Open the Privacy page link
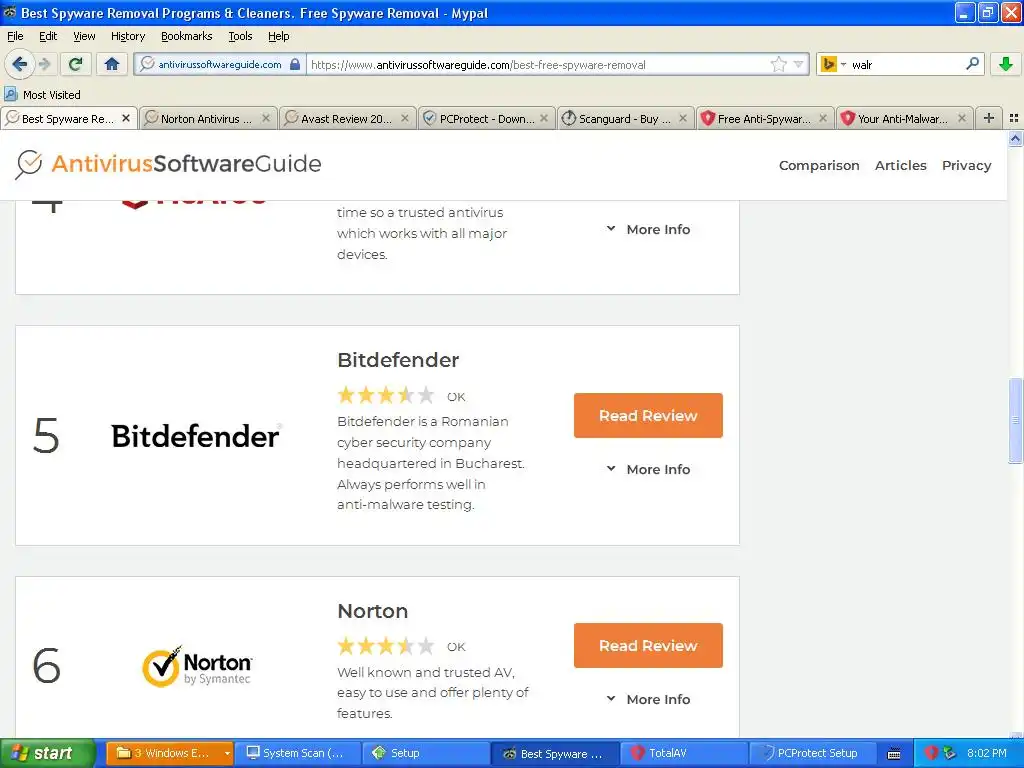Screen dimensions: 1024x768 click(967, 165)
